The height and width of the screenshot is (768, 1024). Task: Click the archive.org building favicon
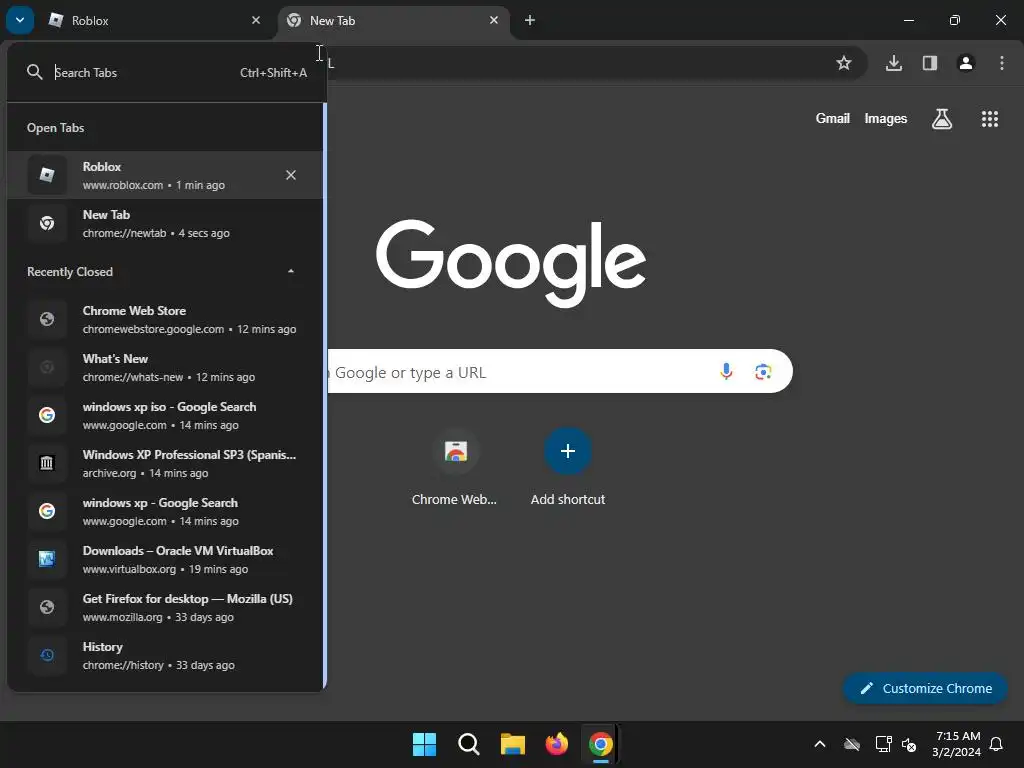tap(47, 463)
